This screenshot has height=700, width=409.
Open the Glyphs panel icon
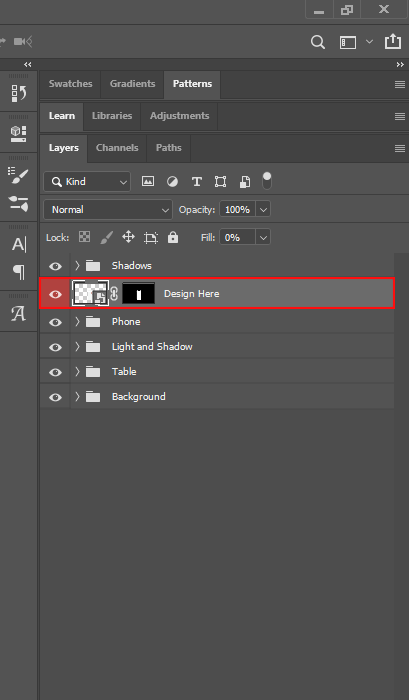18,313
